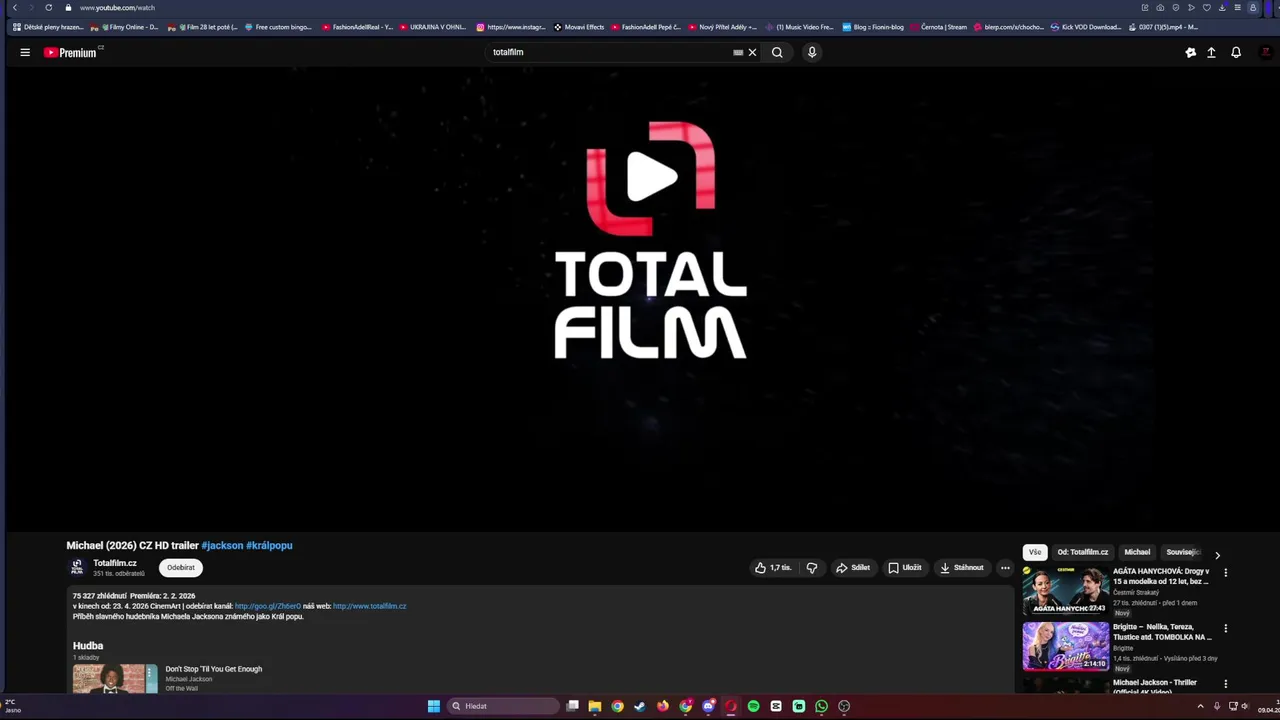The width and height of the screenshot is (1280, 720).
Task: Open options for the Brigitte video
Action: 1226,629
